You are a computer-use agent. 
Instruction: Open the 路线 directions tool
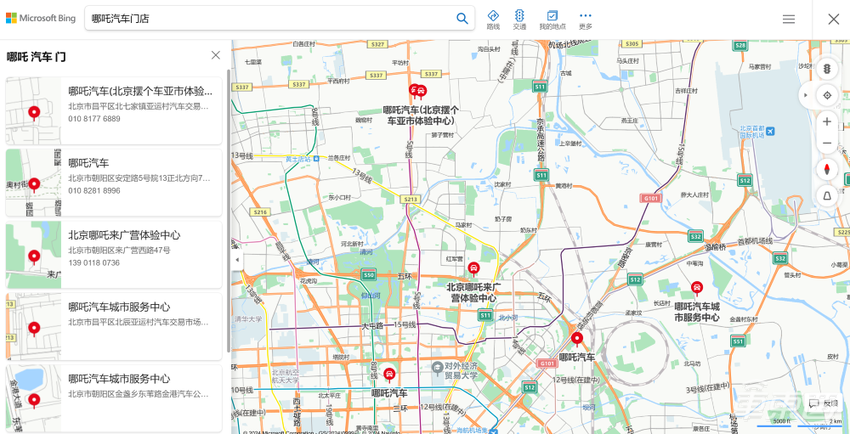(x=493, y=20)
